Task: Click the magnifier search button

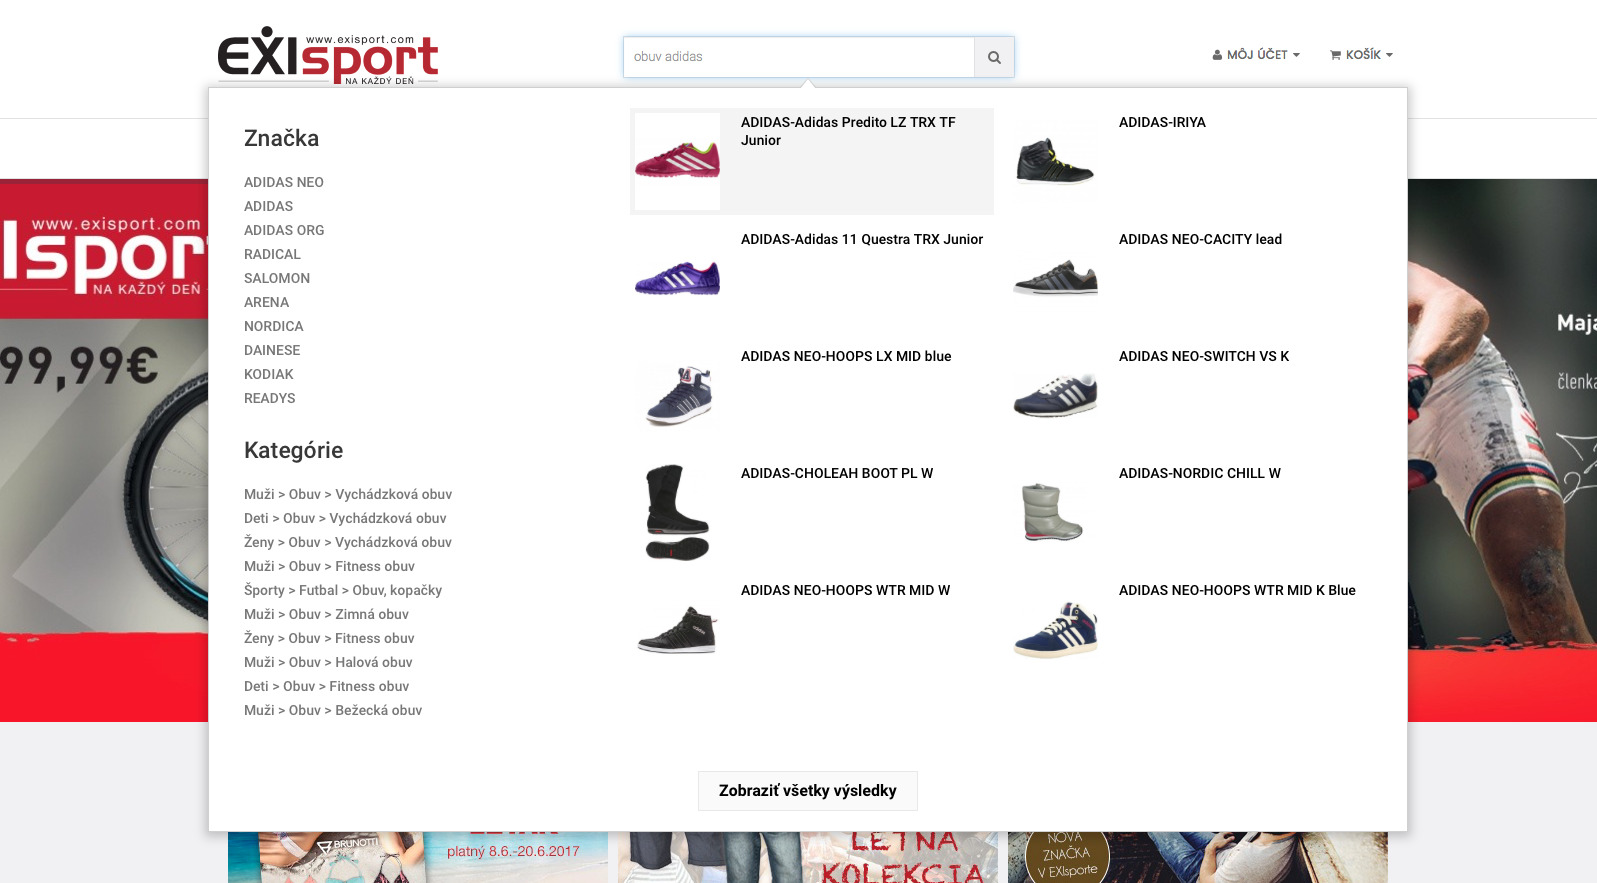Action: pyautogui.click(x=994, y=57)
